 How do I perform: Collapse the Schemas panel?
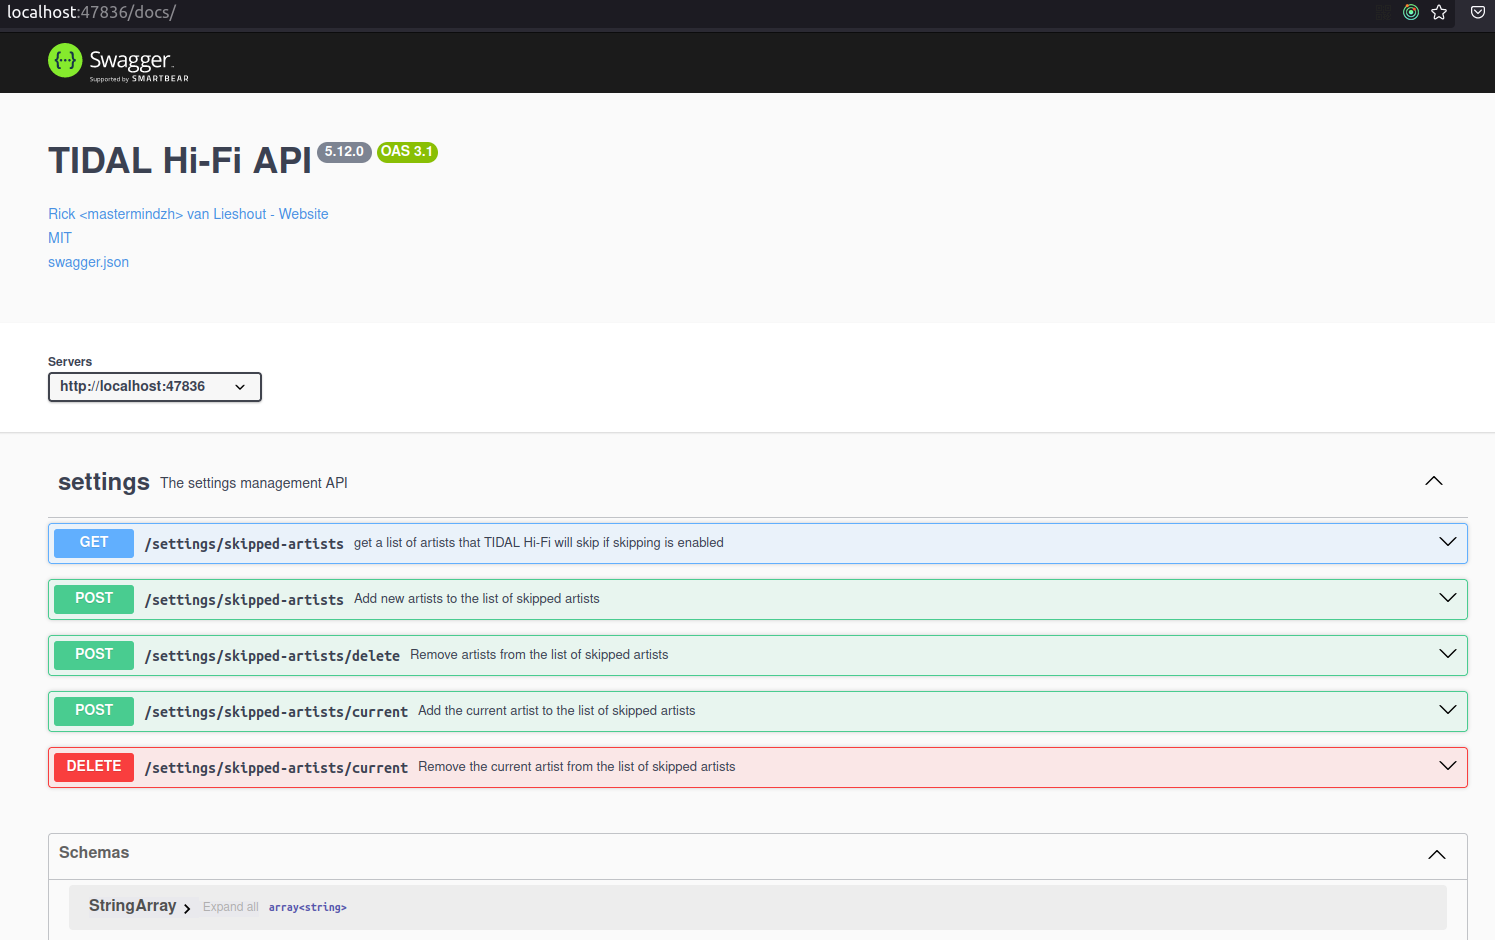1437,855
